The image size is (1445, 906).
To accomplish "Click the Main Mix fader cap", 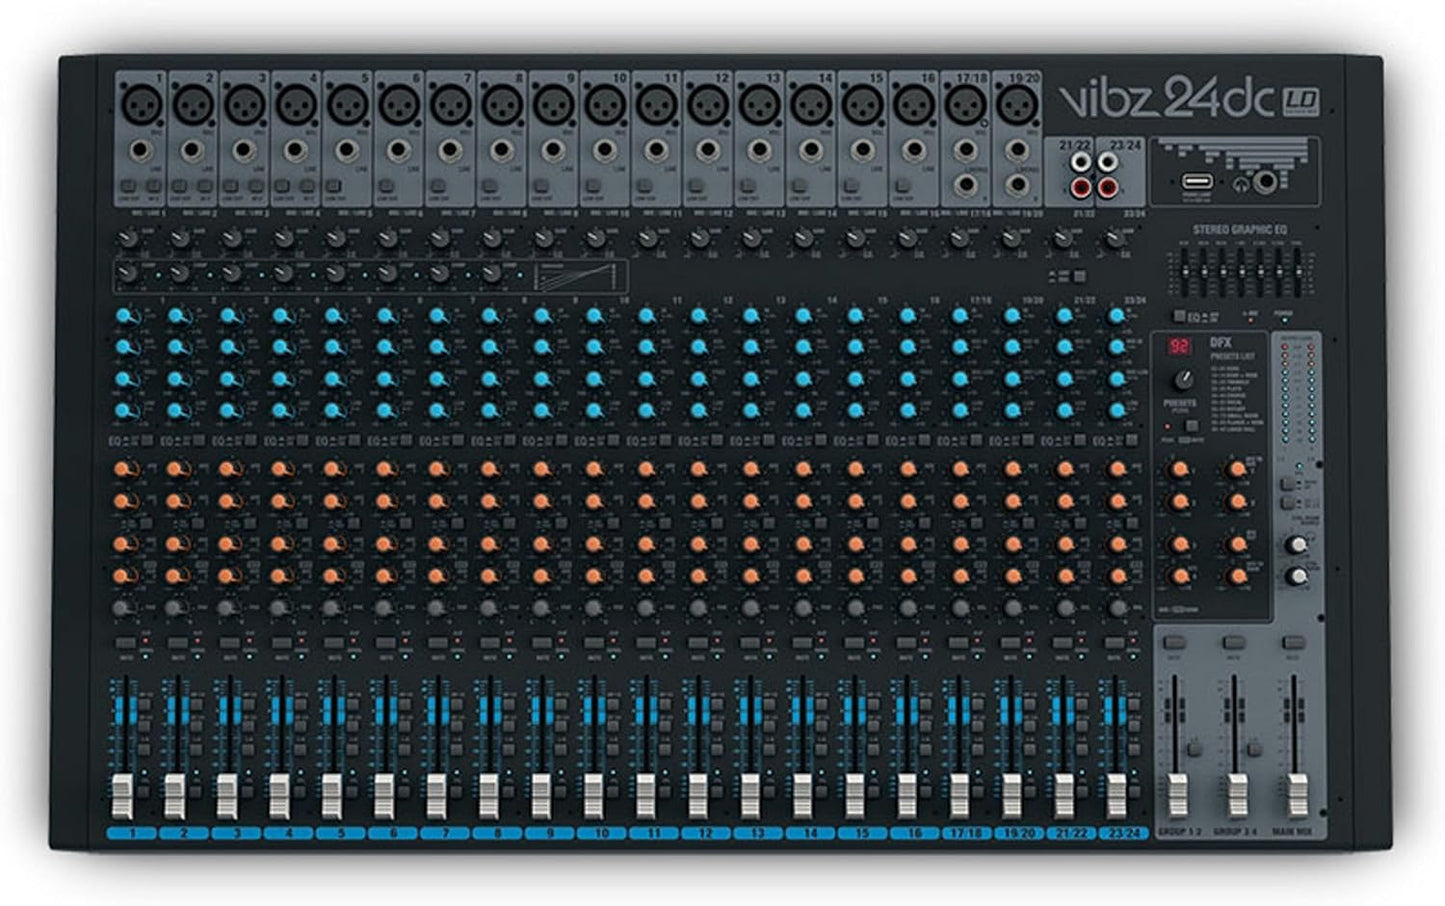I will pos(1297,795).
